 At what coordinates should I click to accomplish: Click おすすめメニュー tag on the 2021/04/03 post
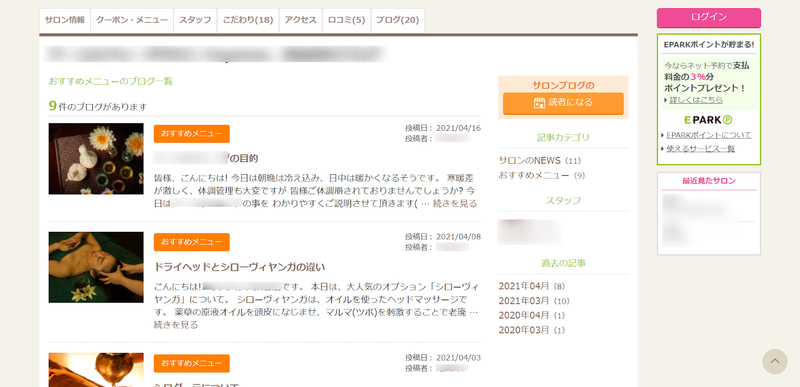pyautogui.click(x=191, y=364)
